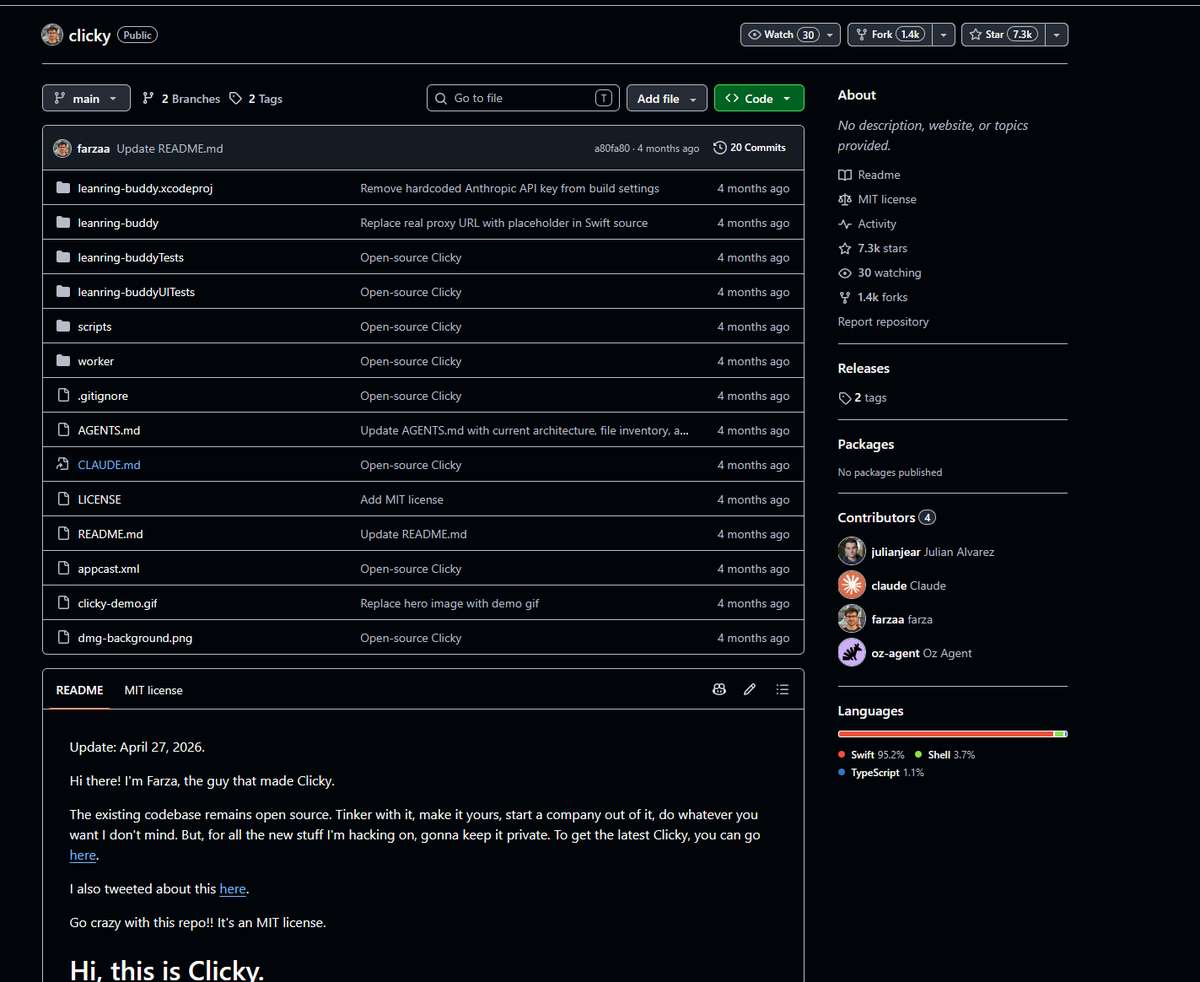Click the .gitignore file icon
Image resolution: width=1200 pixels, height=982 pixels.
coord(63,396)
